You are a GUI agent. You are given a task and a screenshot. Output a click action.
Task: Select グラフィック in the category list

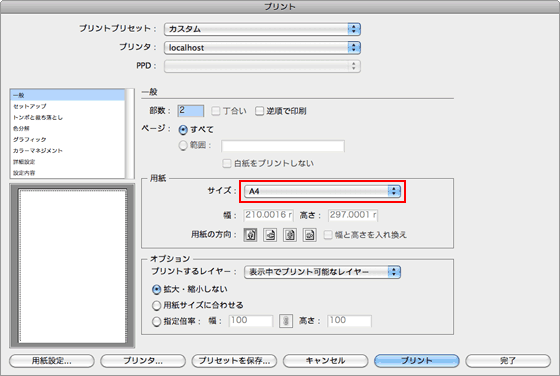click(68, 140)
